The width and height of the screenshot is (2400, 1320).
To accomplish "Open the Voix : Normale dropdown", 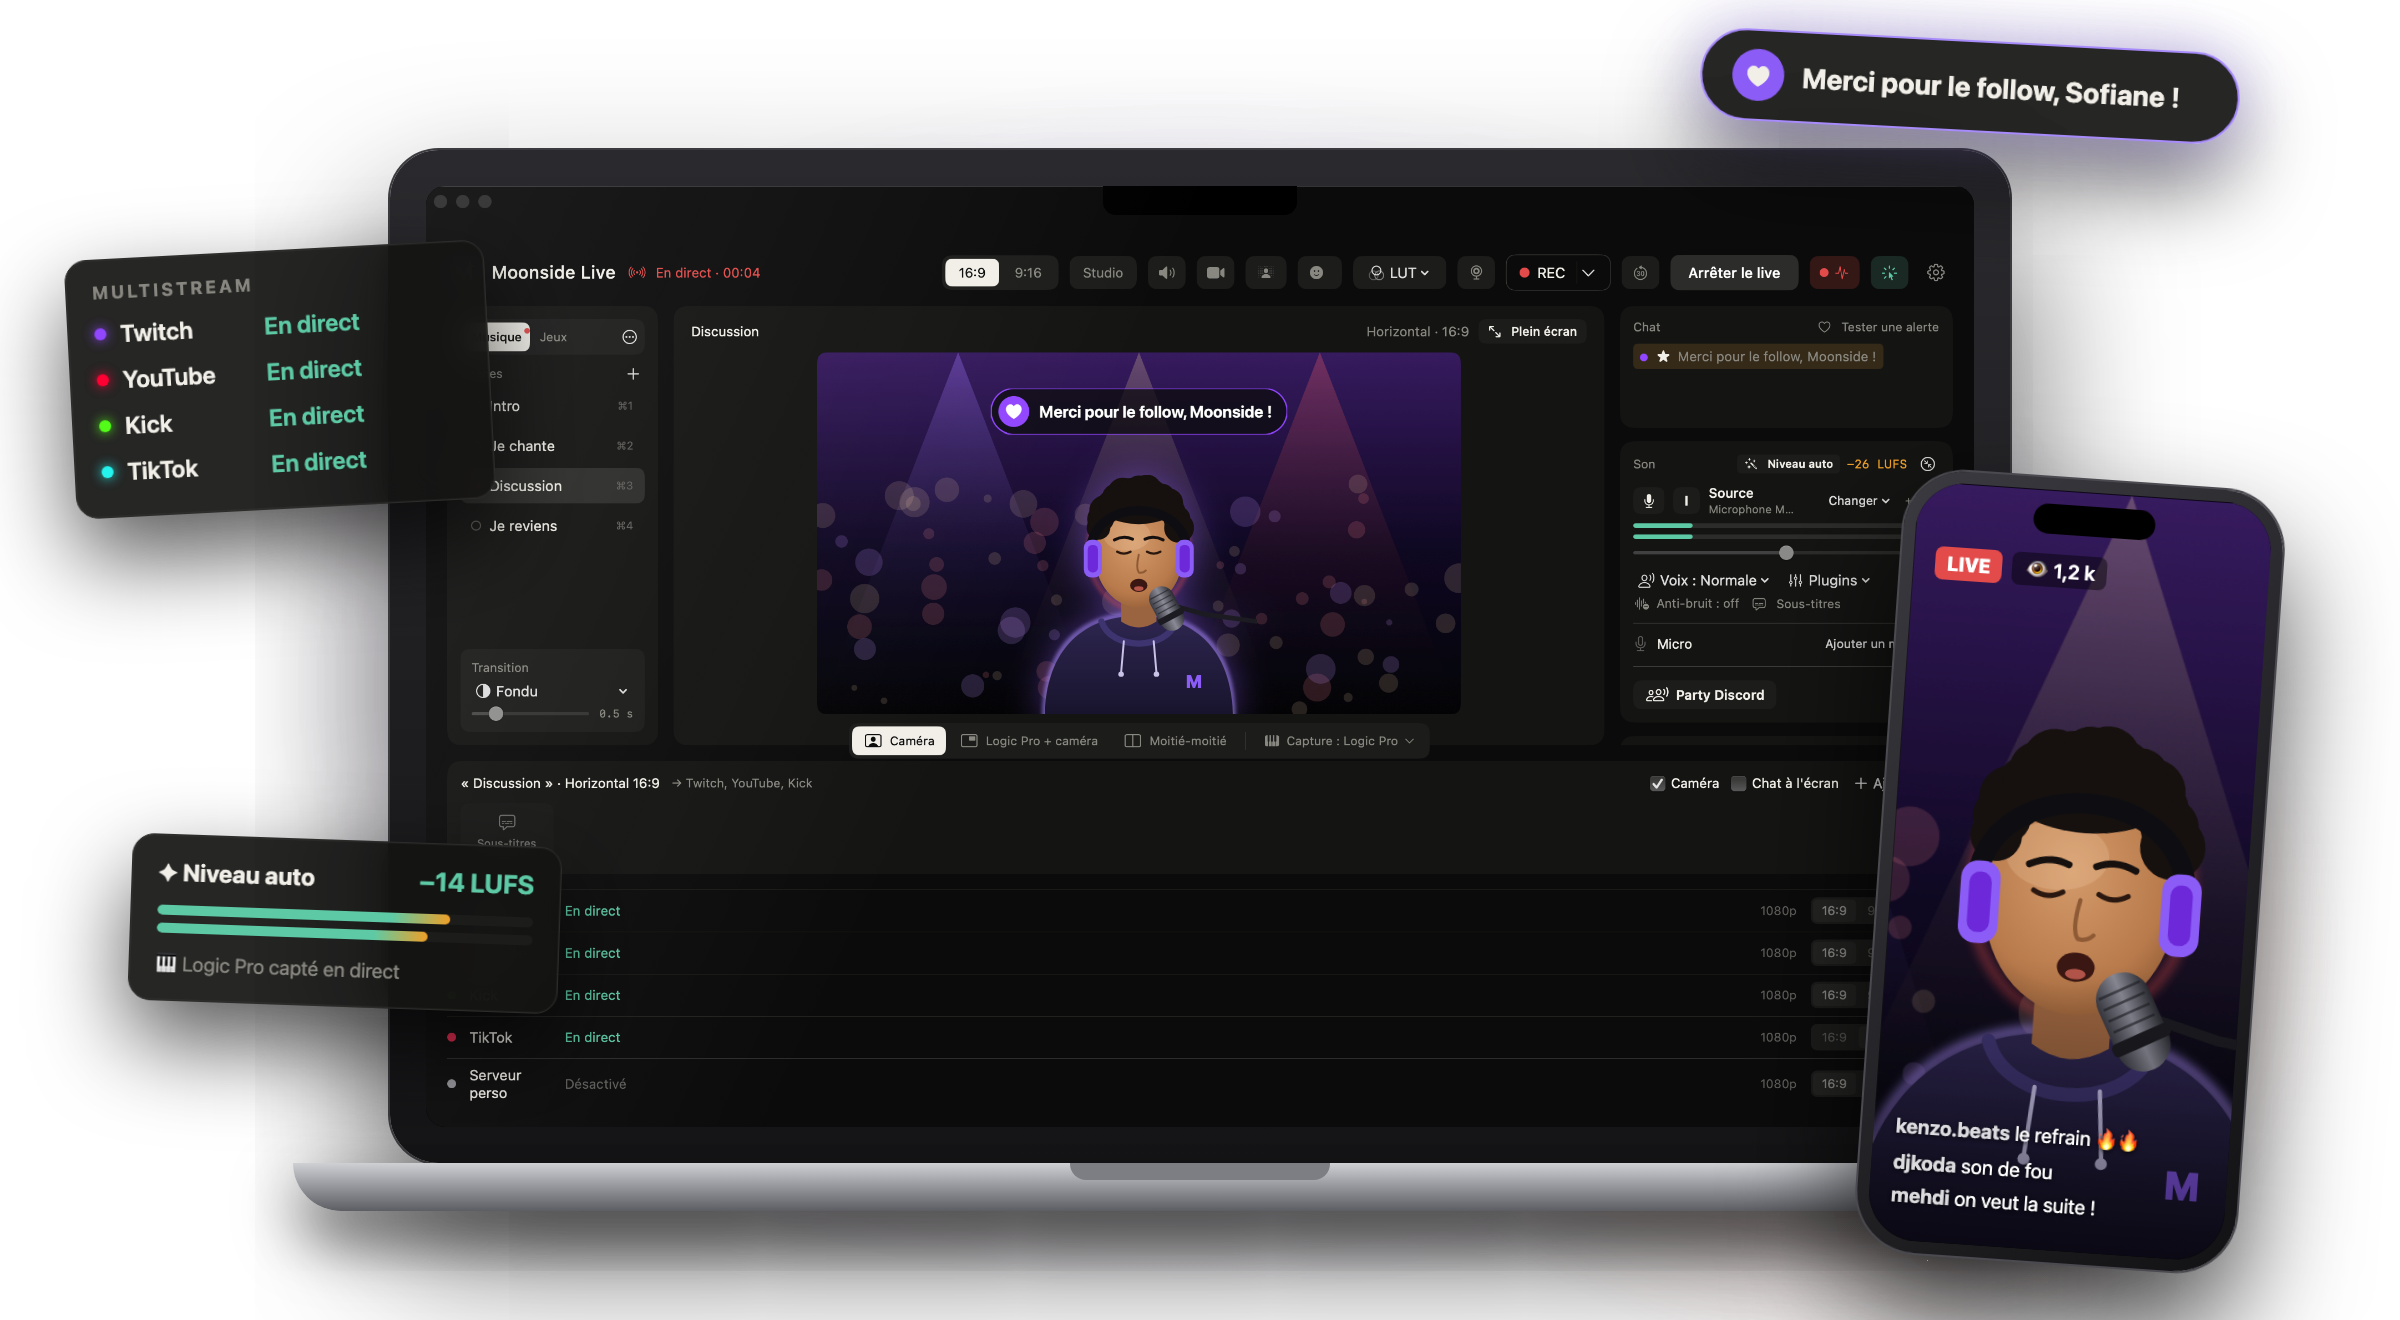I will point(1703,581).
